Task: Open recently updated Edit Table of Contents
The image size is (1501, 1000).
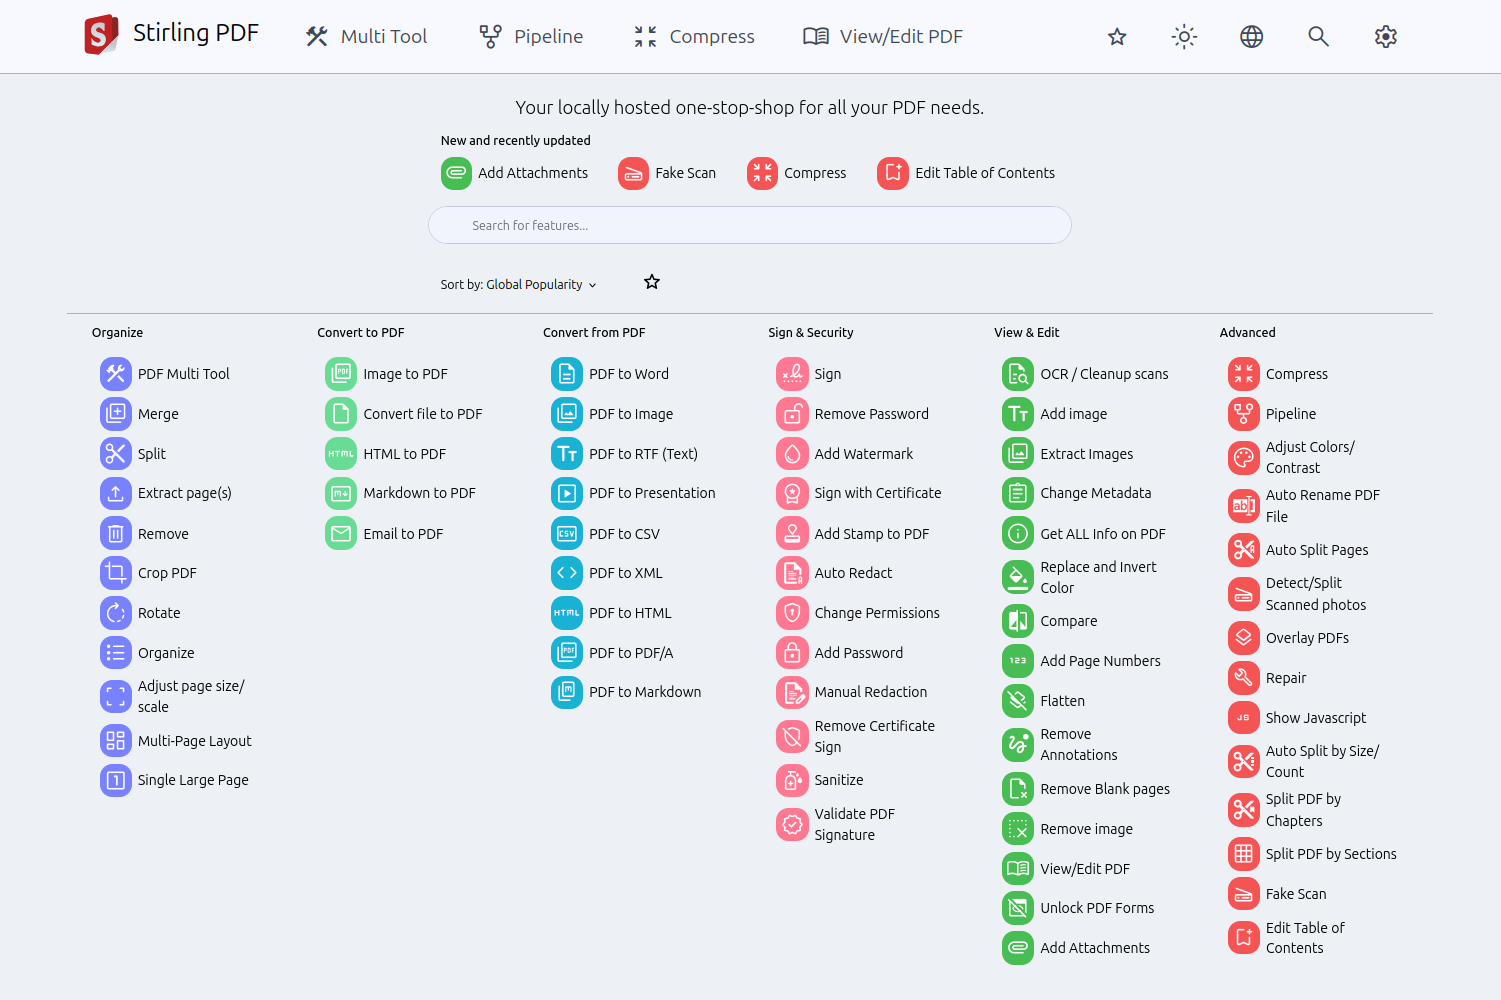Action: tap(966, 173)
